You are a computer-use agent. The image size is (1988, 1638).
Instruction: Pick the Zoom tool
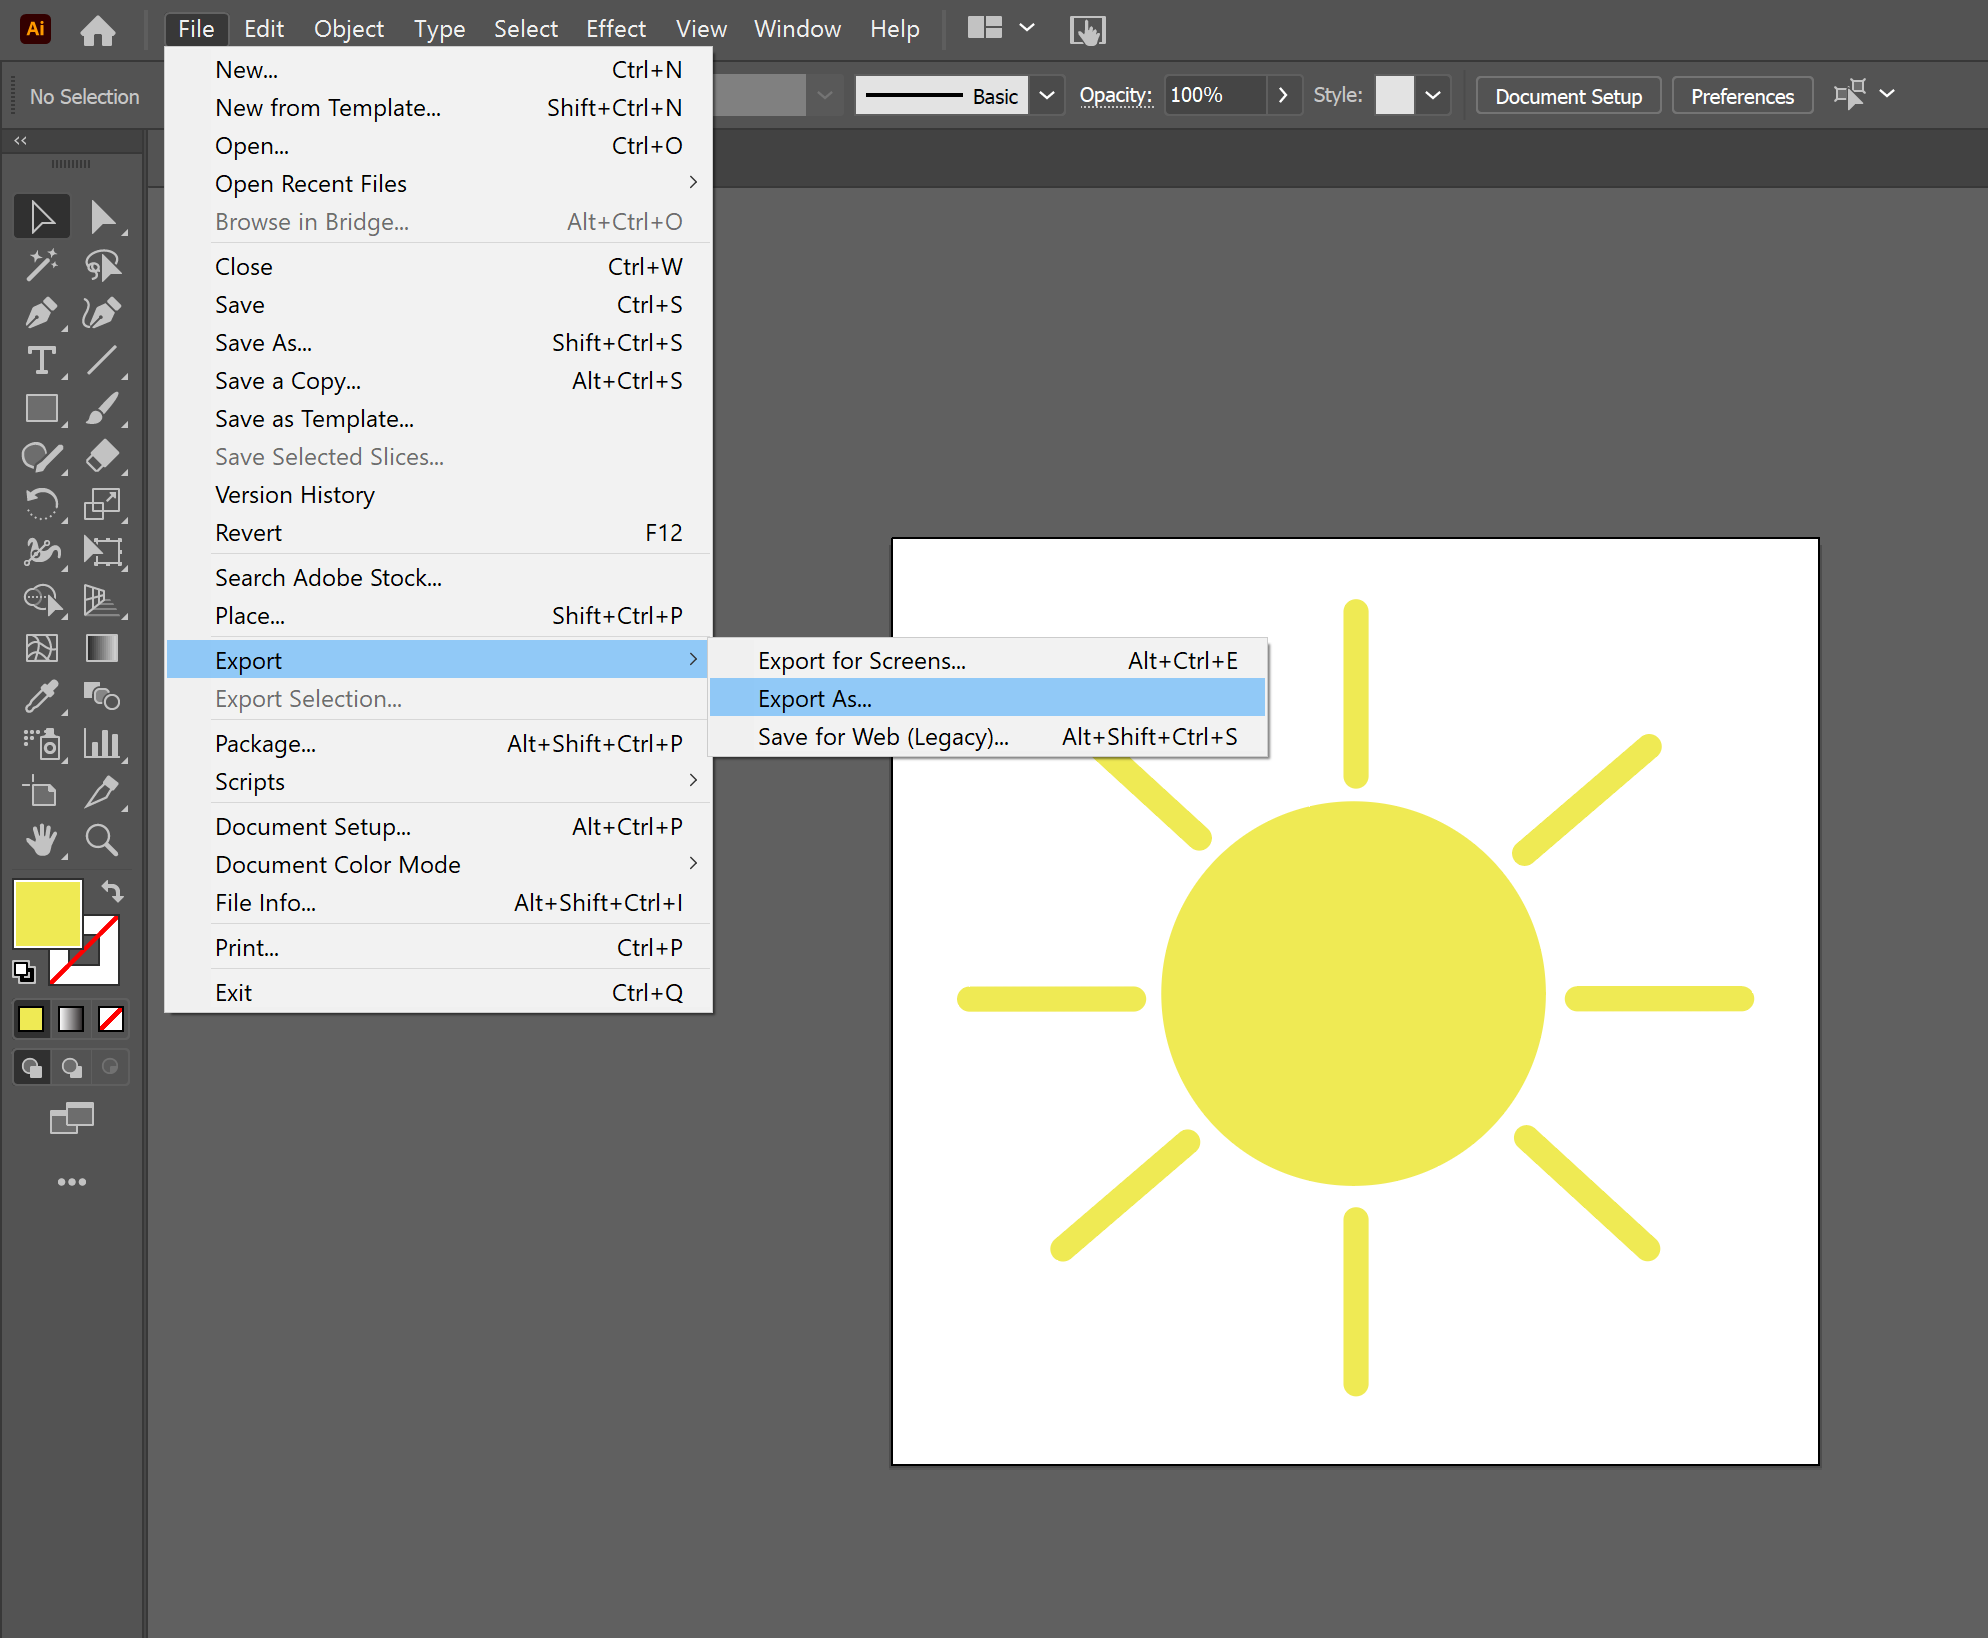coord(101,841)
